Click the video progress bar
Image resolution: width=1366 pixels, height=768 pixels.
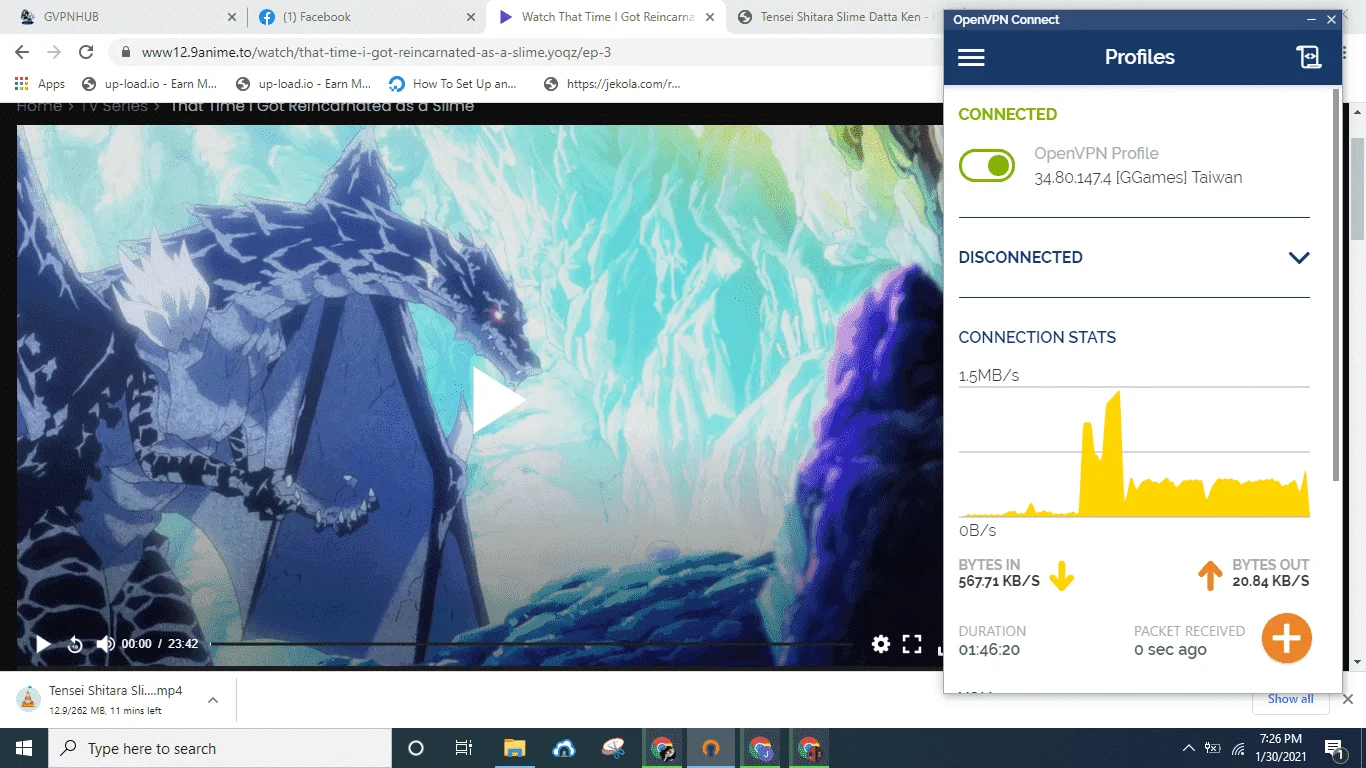(x=531, y=644)
